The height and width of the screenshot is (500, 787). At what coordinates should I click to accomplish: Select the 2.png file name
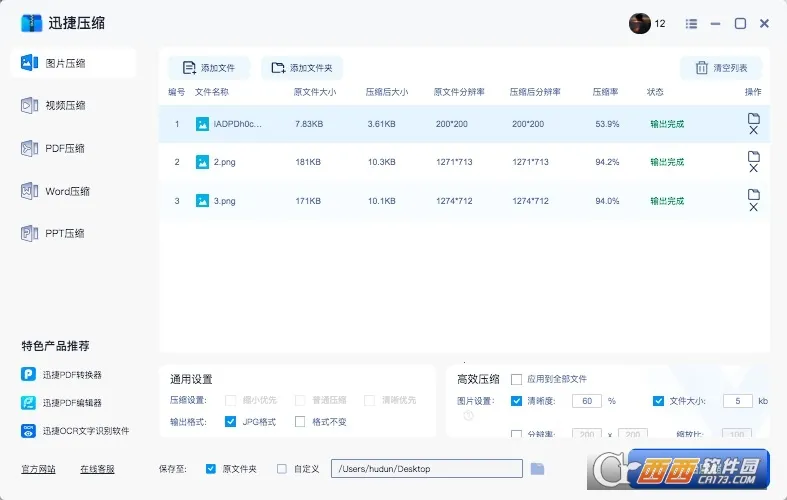point(224,162)
